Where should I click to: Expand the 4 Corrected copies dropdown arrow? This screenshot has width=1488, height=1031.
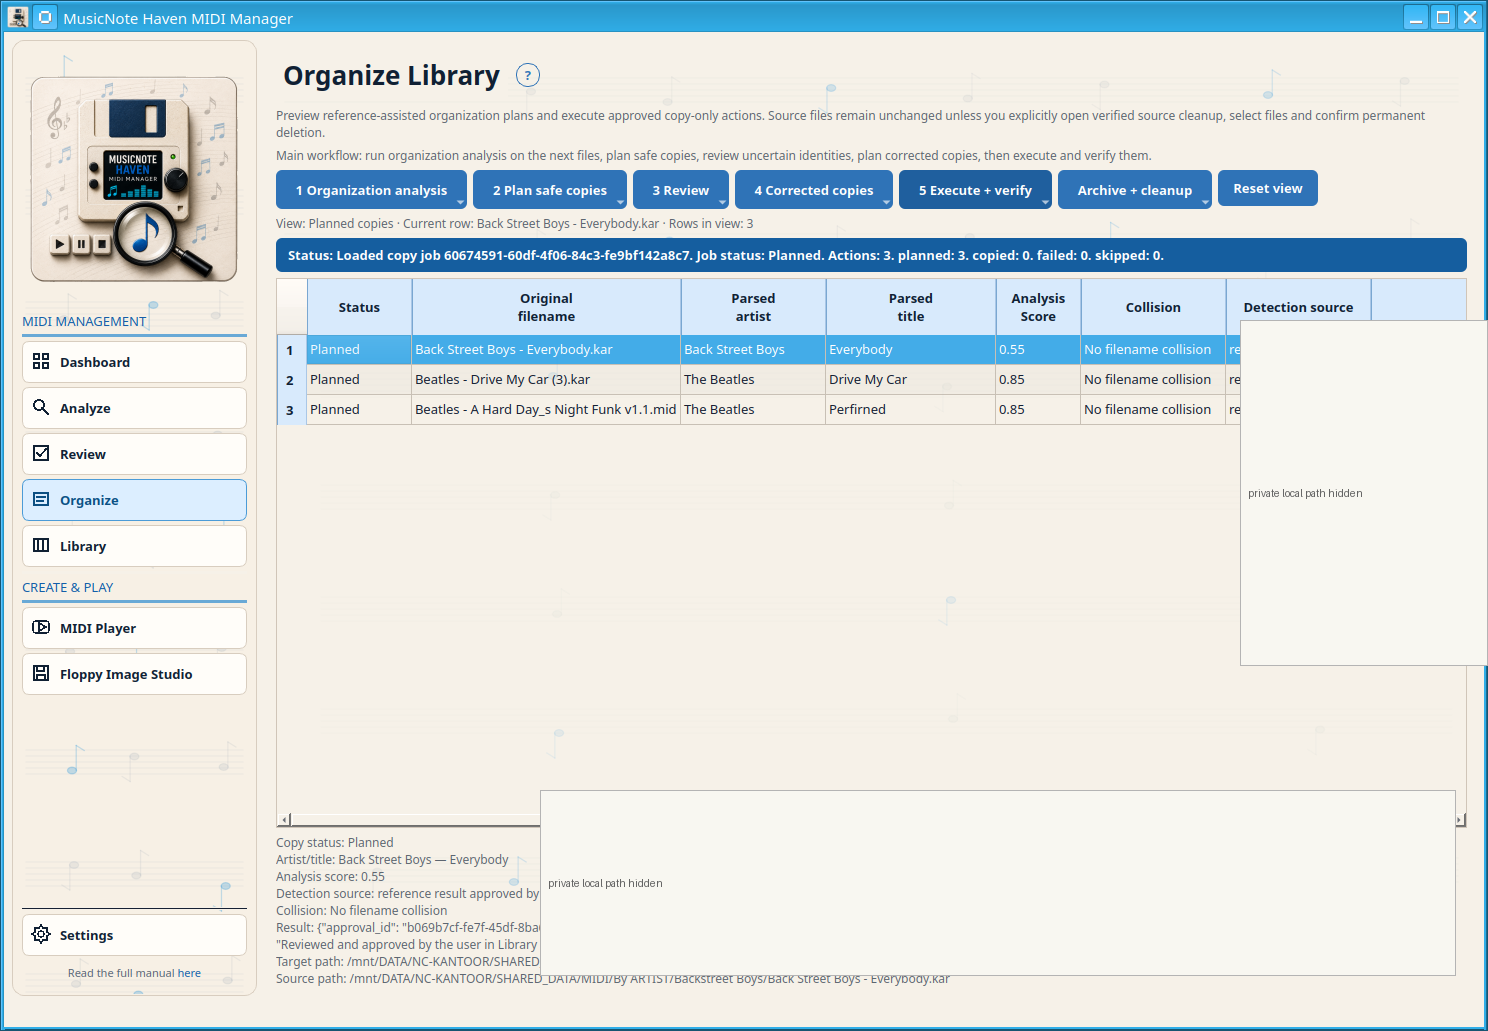point(886,202)
